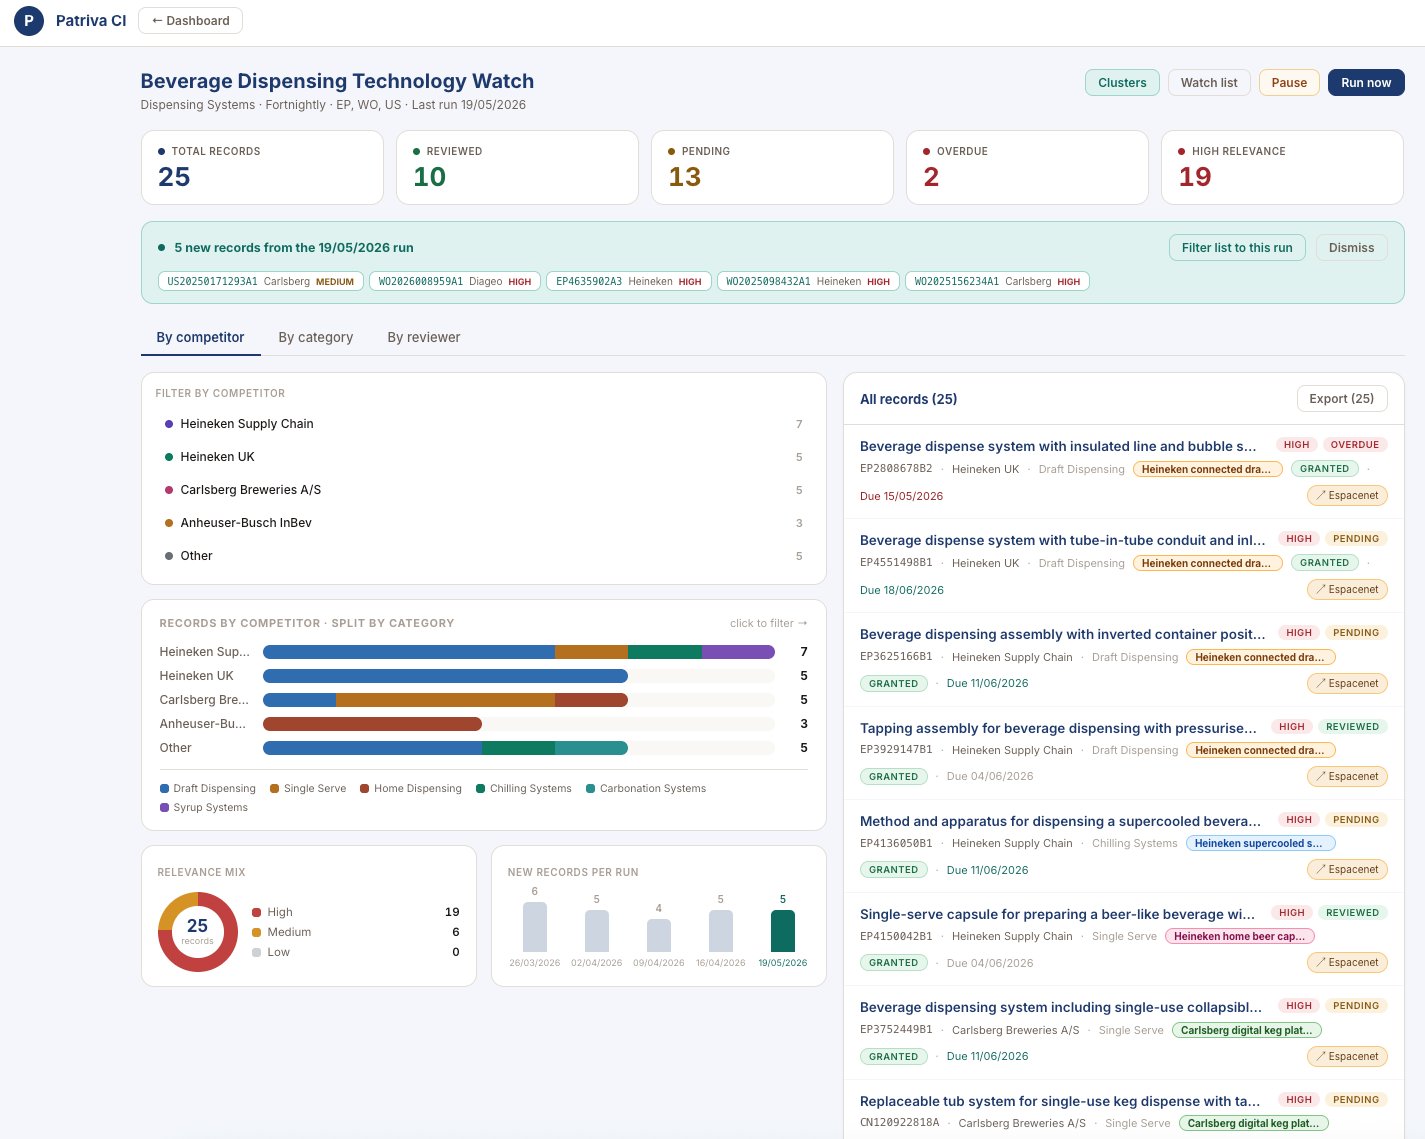Image resolution: width=1425 pixels, height=1139 pixels.
Task: Open the Clusters view
Action: pos(1122,83)
